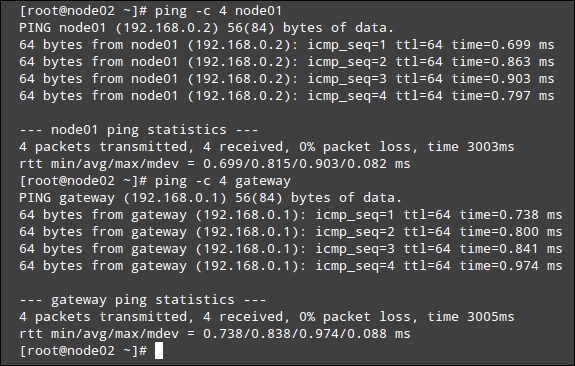Click the "ping -c 4 gateway" command text
The height and width of the screenshot is (366, 575).
(x=223, y=181)
